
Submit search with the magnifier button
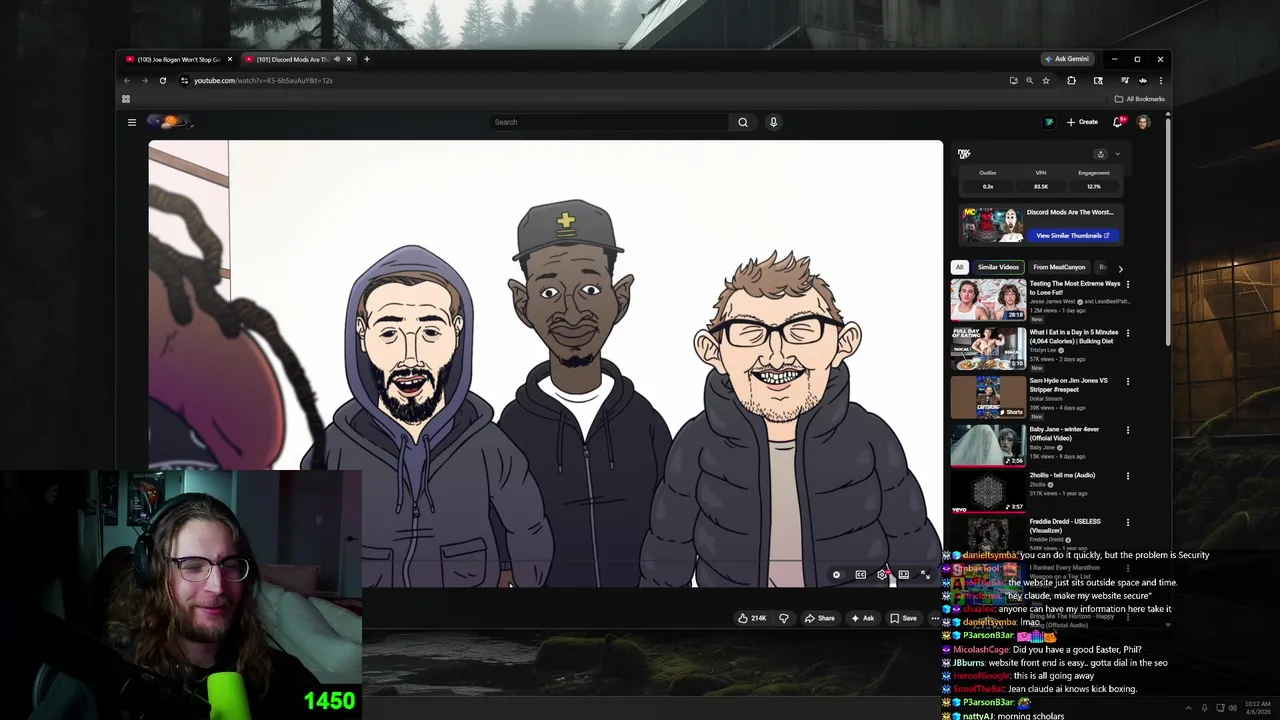[x=743, y=122]
